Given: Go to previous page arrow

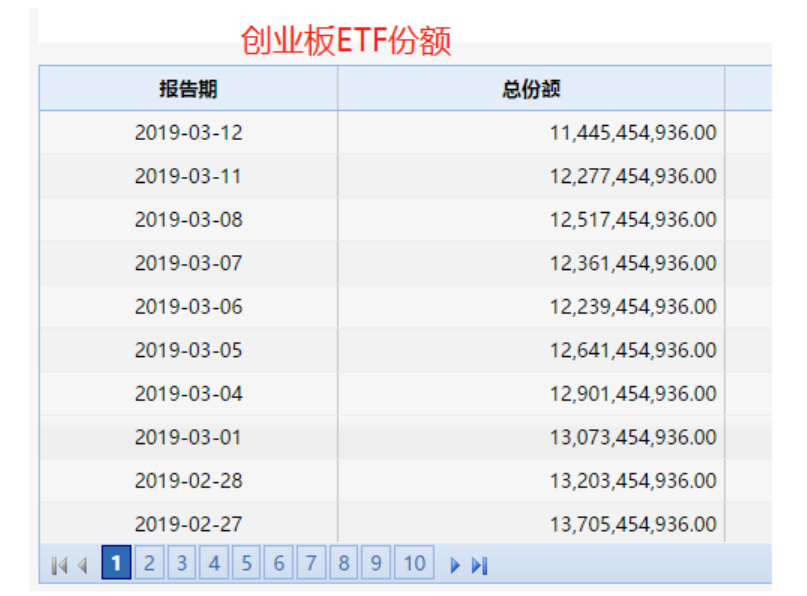Looking at the screenshot, I should click(82, 565).
